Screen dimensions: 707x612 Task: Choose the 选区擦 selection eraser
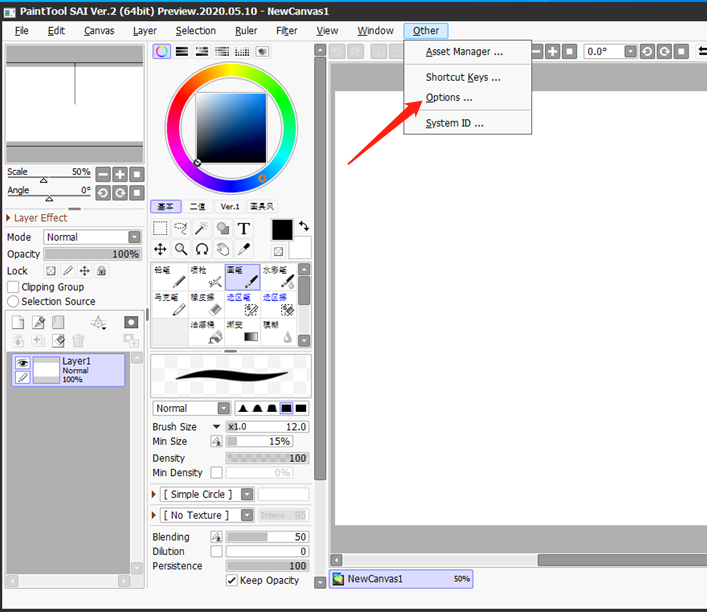(279, 304)
